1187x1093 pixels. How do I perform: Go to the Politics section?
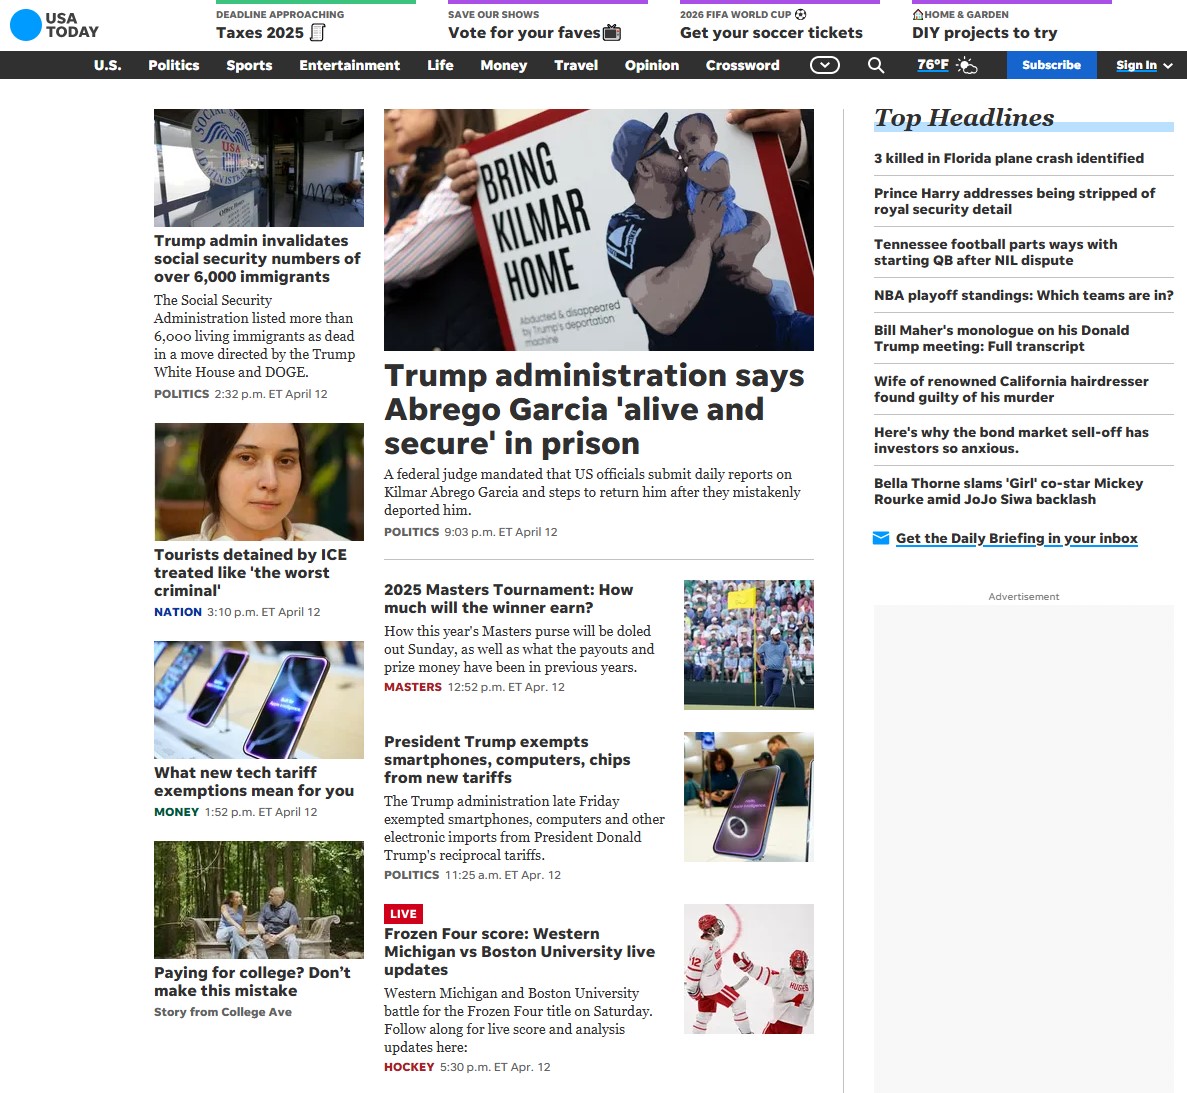174,65
